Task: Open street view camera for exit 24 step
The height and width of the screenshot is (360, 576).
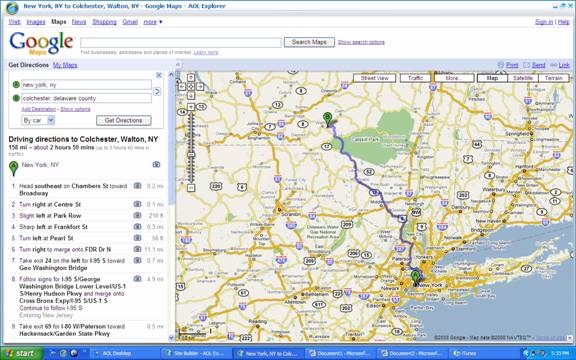Action: [x=137, y=260]
